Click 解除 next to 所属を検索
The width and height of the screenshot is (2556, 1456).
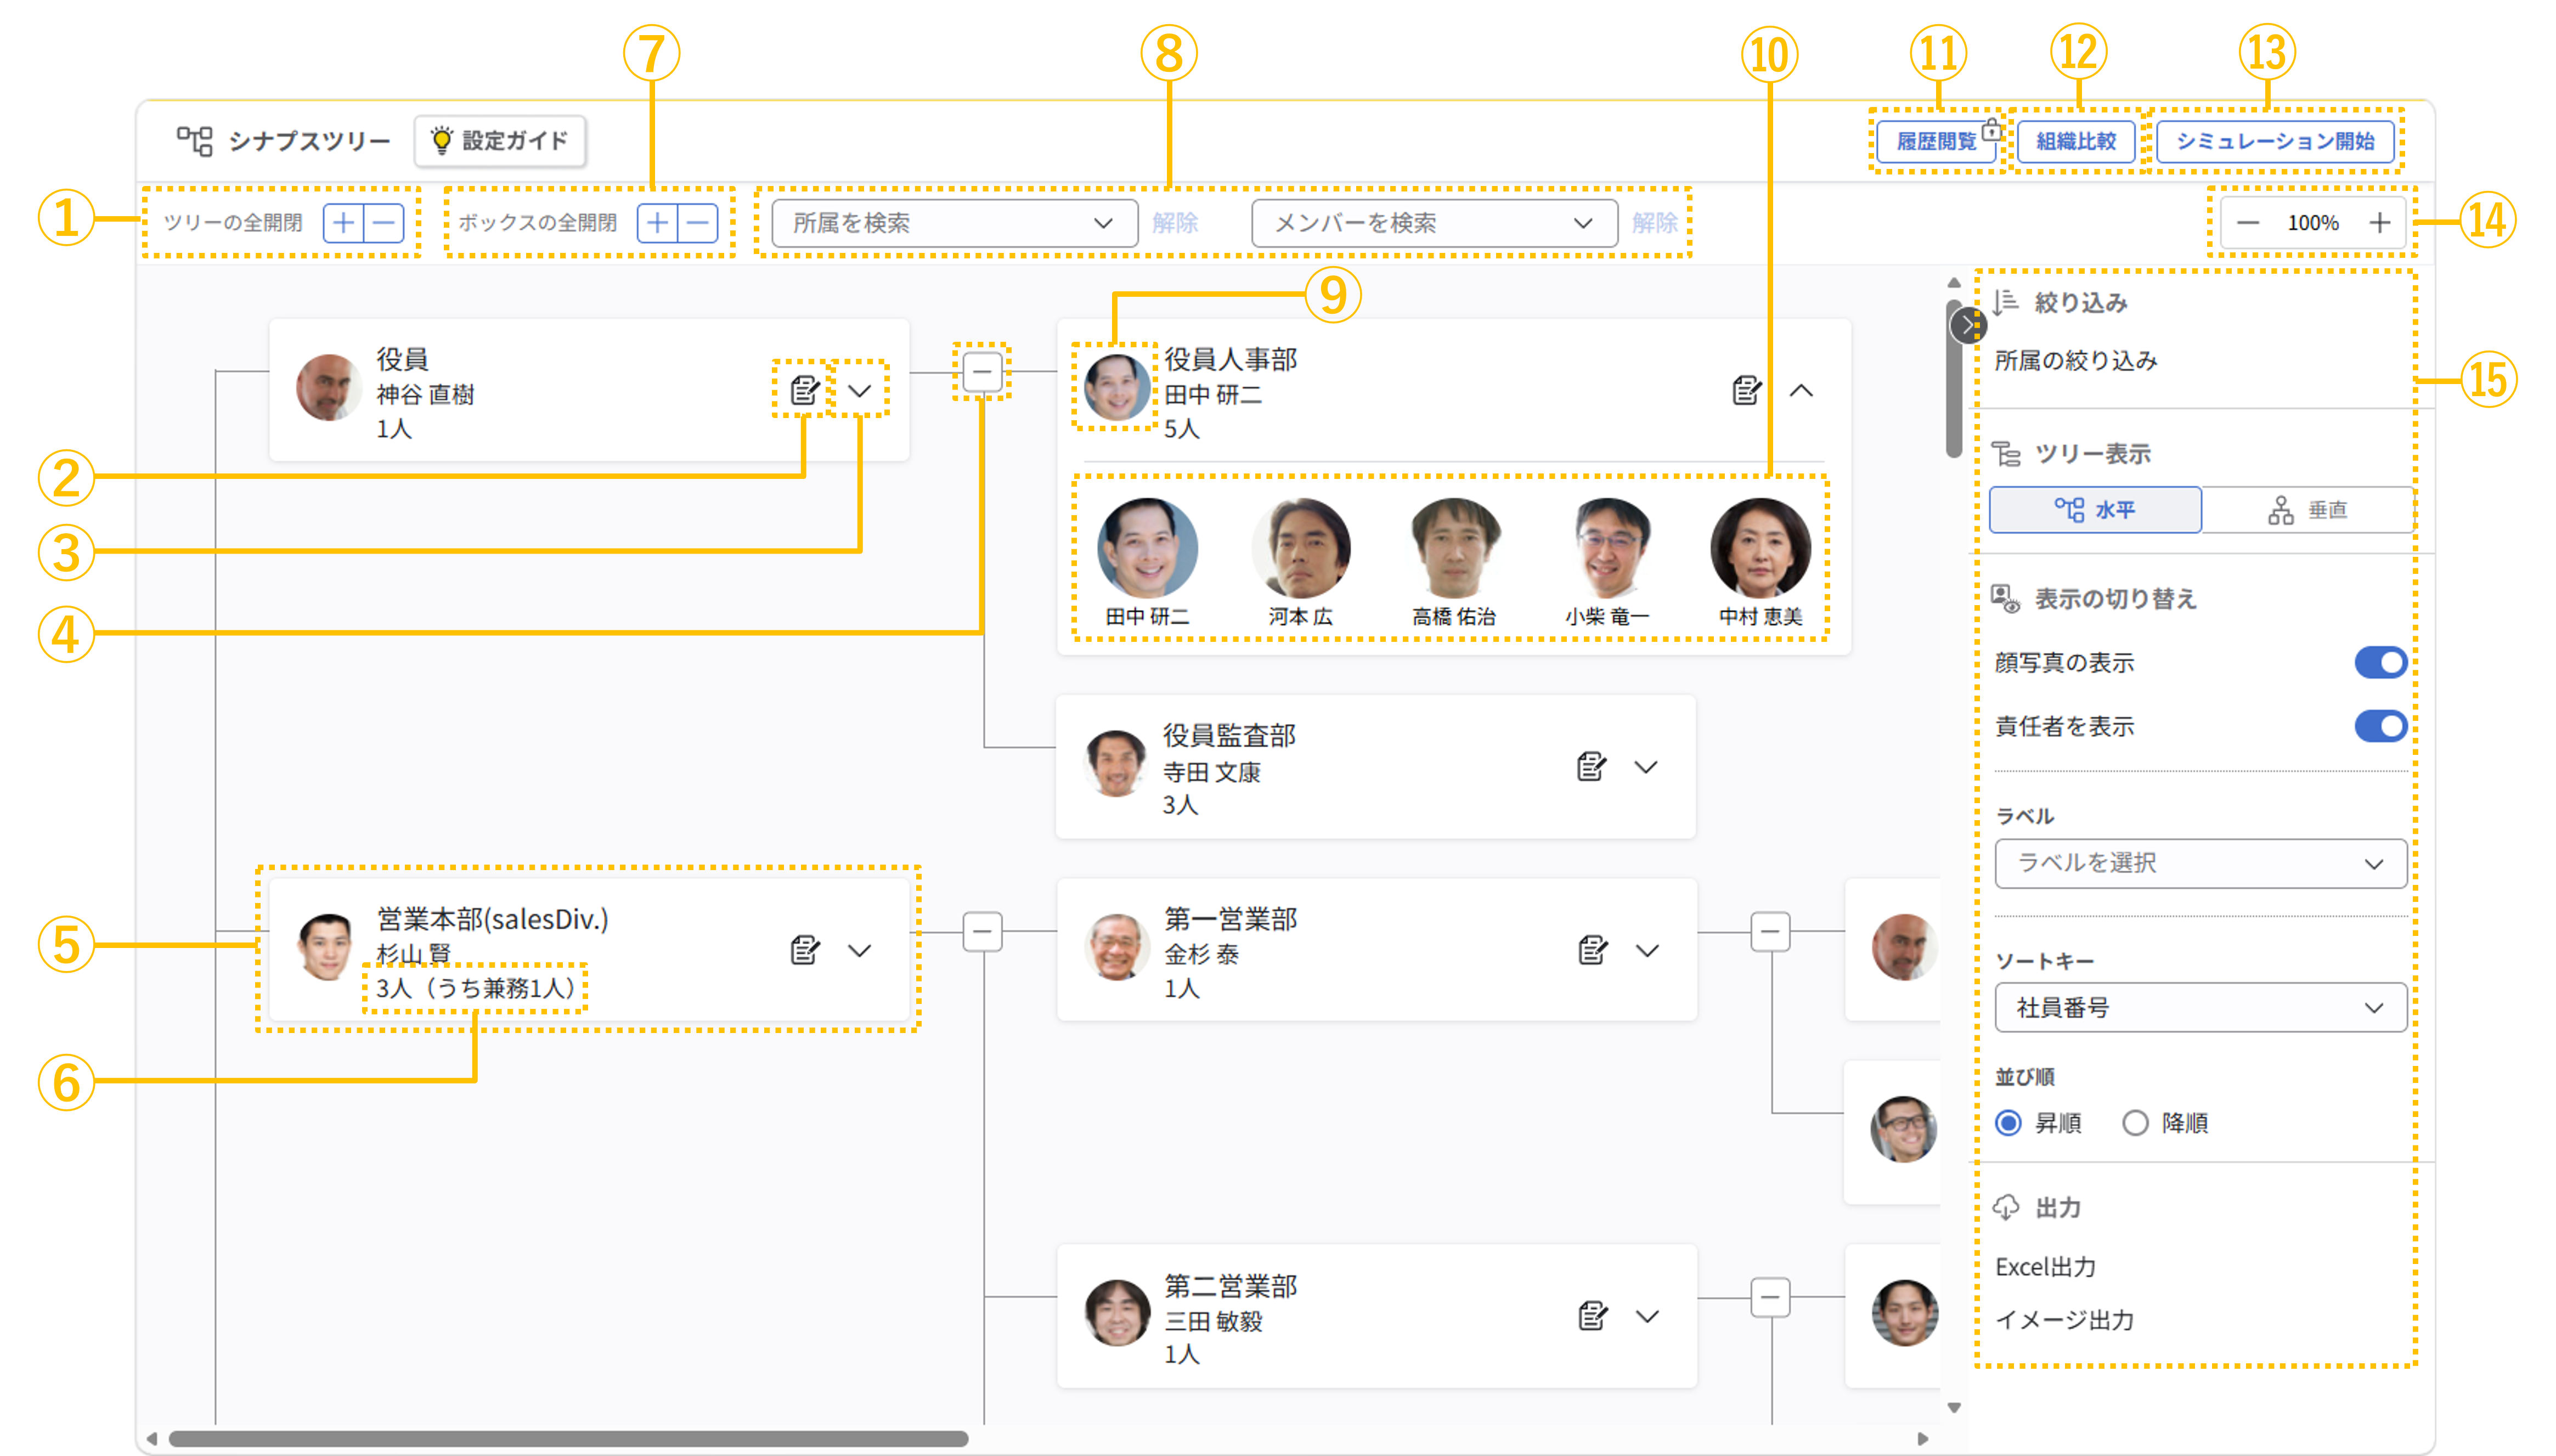coord(1175,223)
